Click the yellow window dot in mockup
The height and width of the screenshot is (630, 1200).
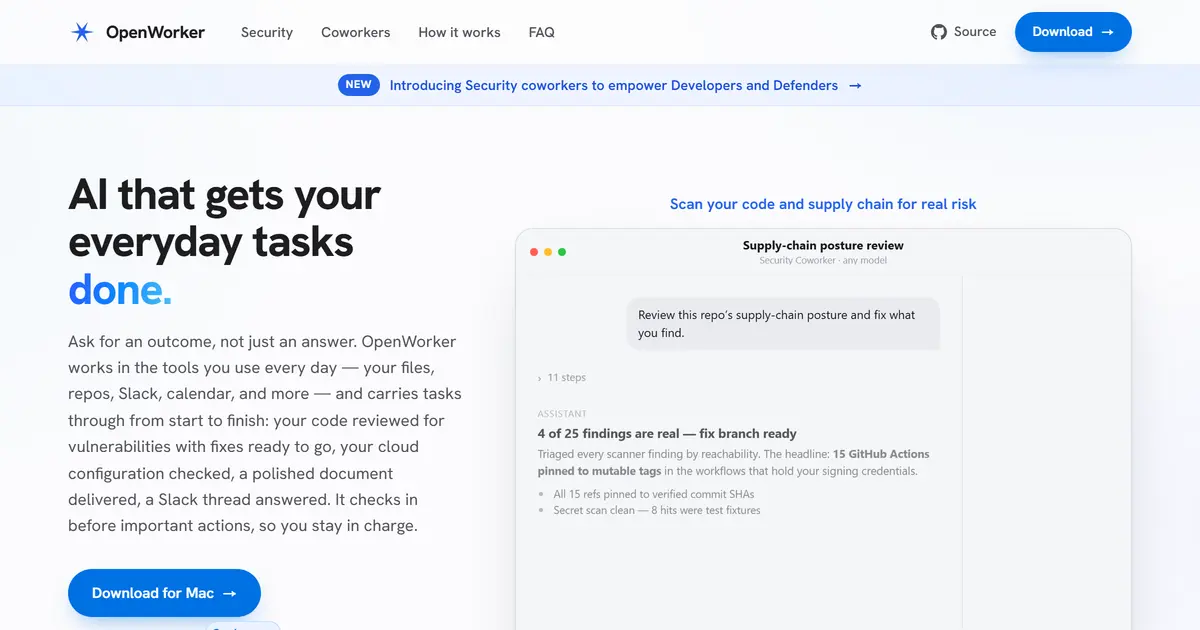point(548,252)
